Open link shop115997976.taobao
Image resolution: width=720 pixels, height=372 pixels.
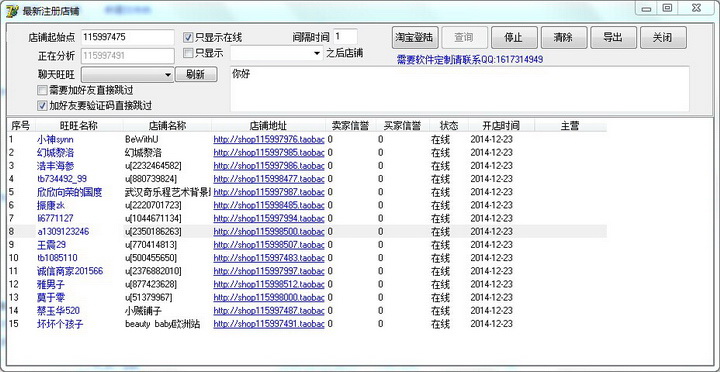click(x=269, y=139)
